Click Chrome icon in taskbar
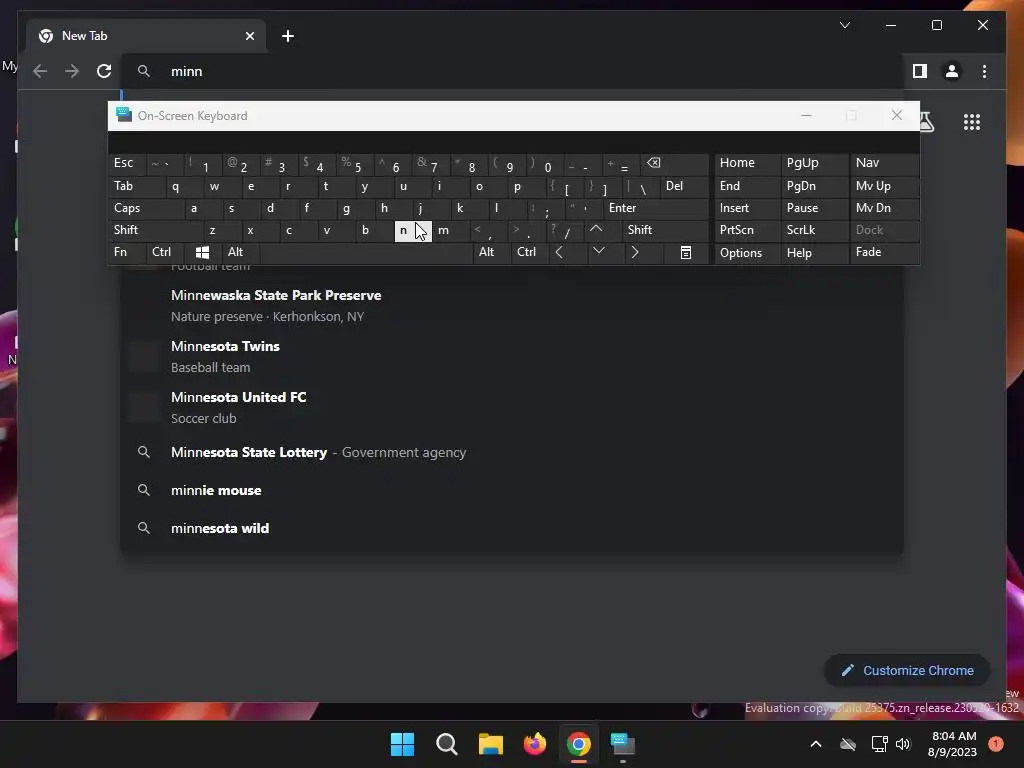Image resolution: width=1024 pixels, height=768 pixels. click(579, 744)
